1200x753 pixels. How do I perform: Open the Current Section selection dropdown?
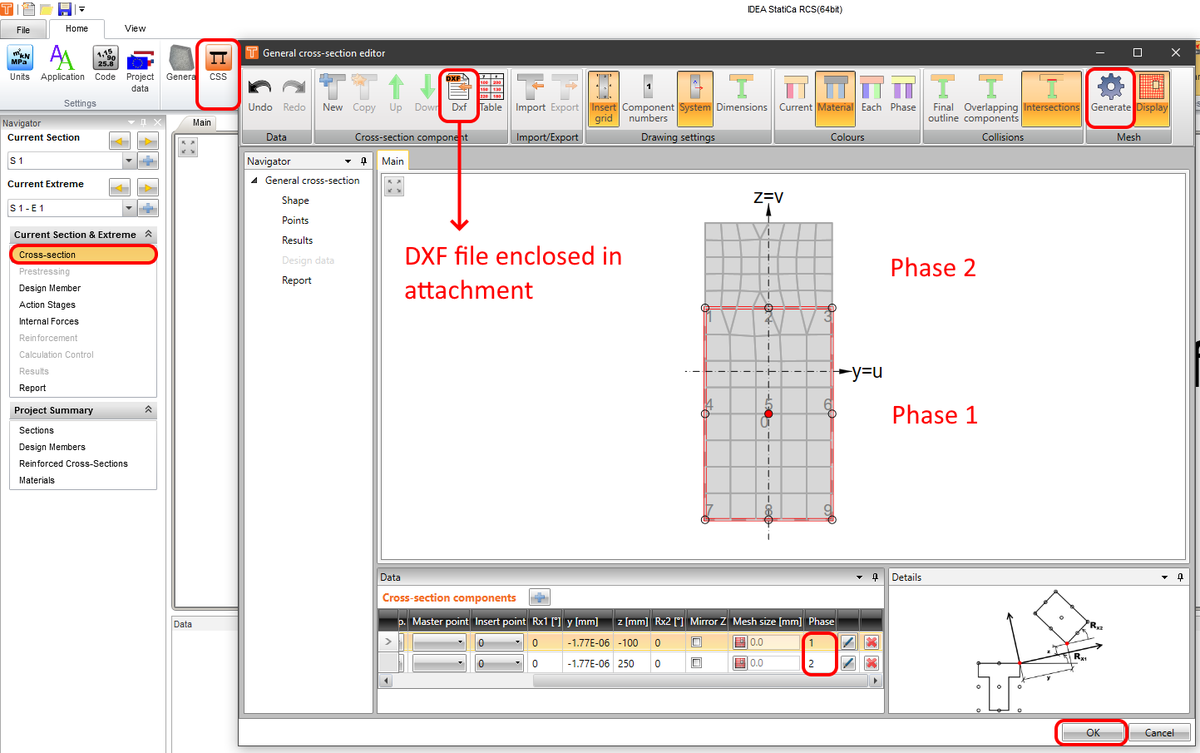point(128,160)
